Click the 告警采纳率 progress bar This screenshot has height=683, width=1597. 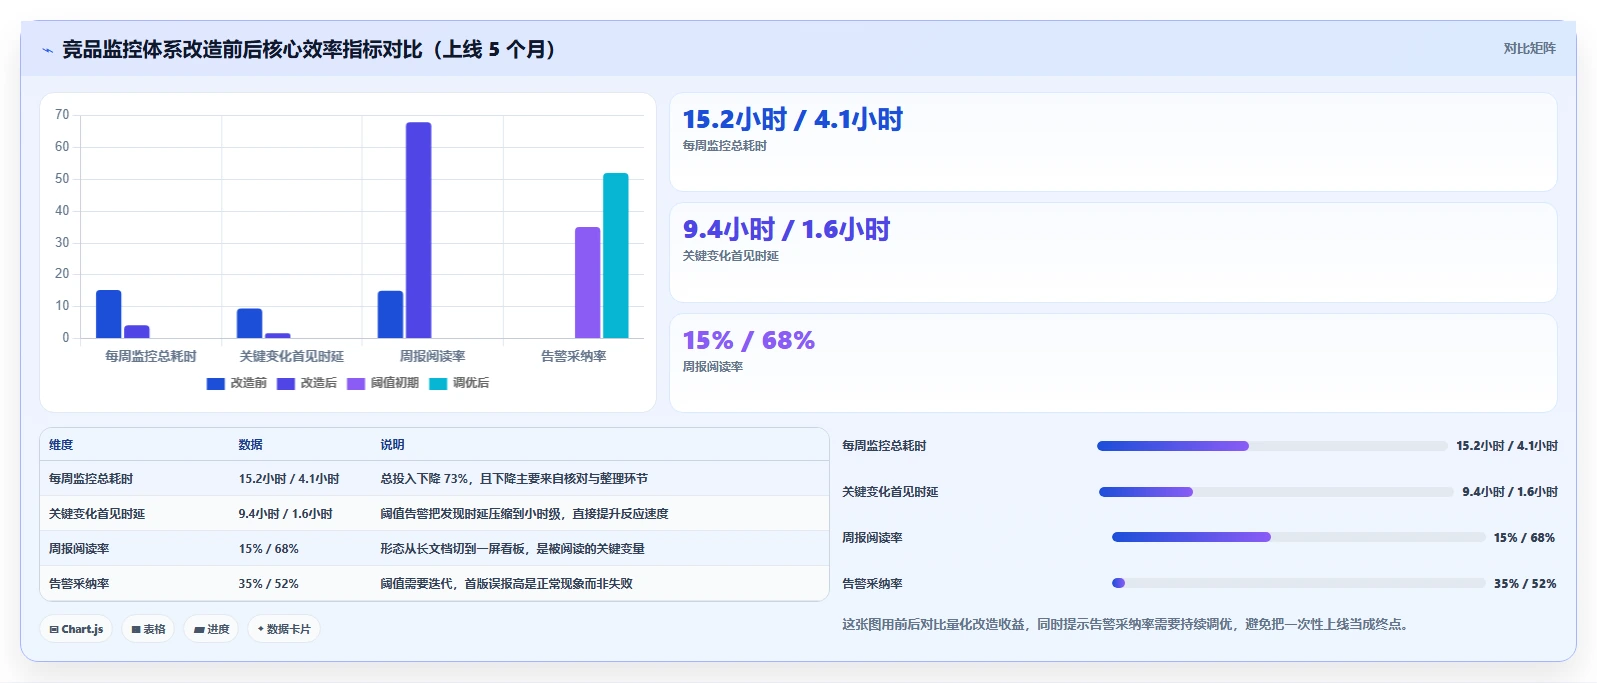coord(1299,583)
